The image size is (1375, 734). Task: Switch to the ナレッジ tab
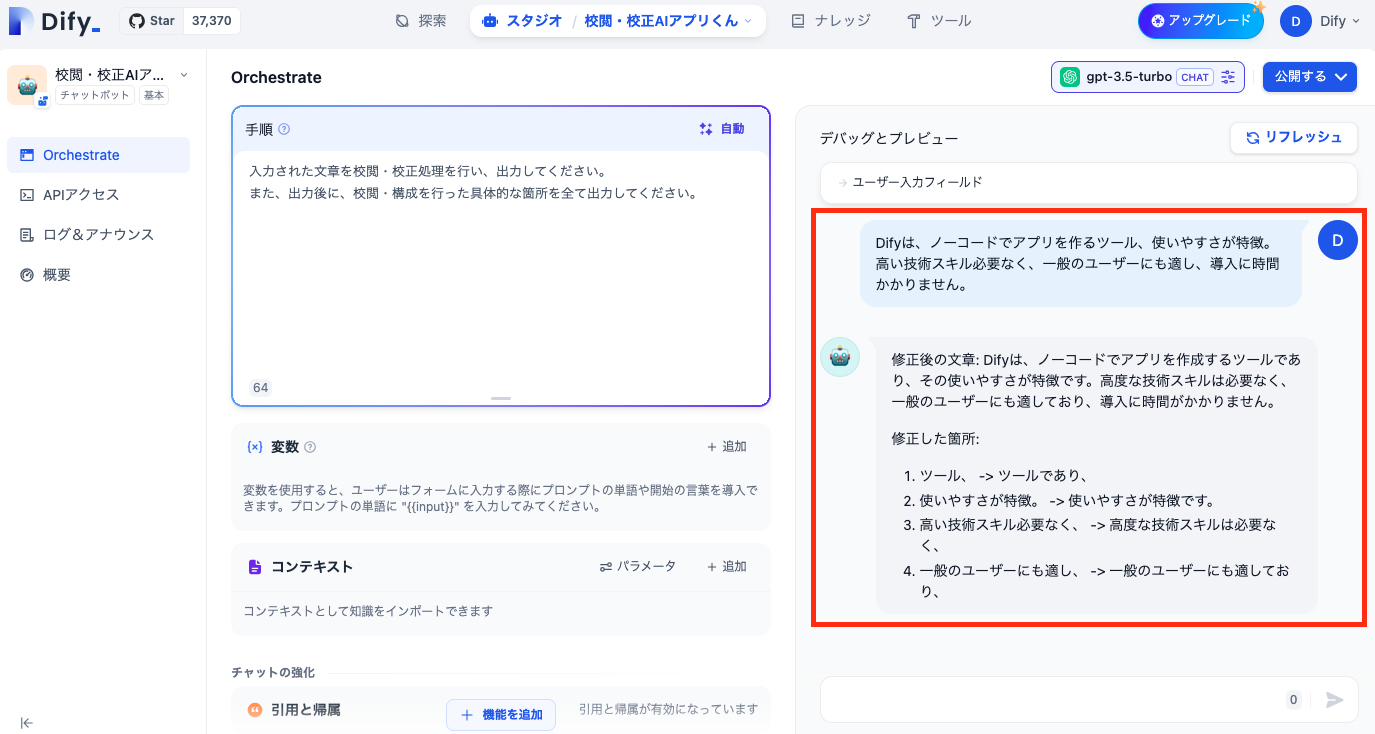[x=831, y=20]
